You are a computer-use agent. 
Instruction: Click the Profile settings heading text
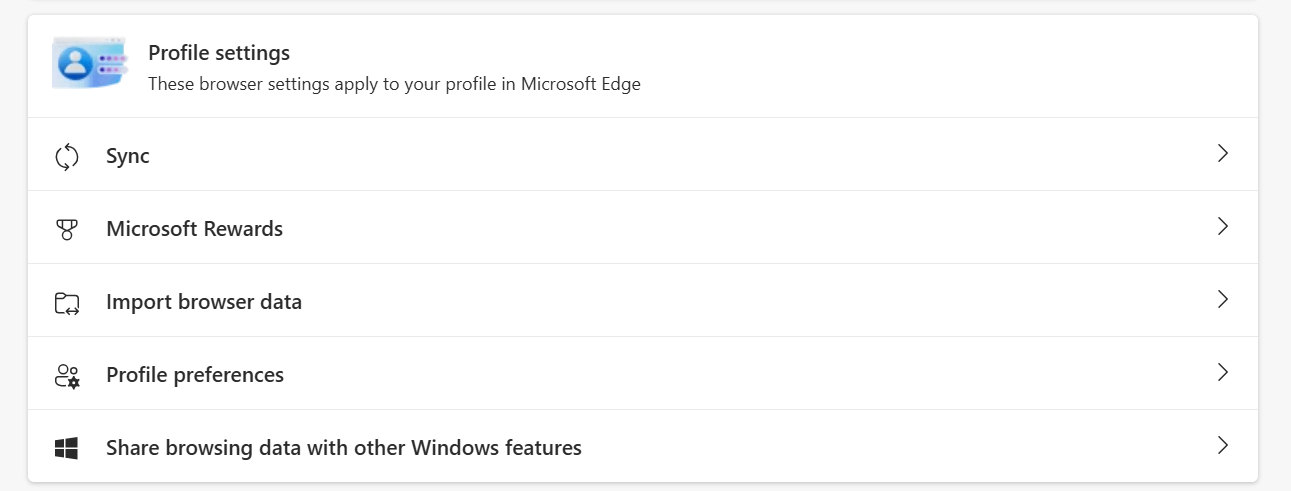(x=219, y=53)
